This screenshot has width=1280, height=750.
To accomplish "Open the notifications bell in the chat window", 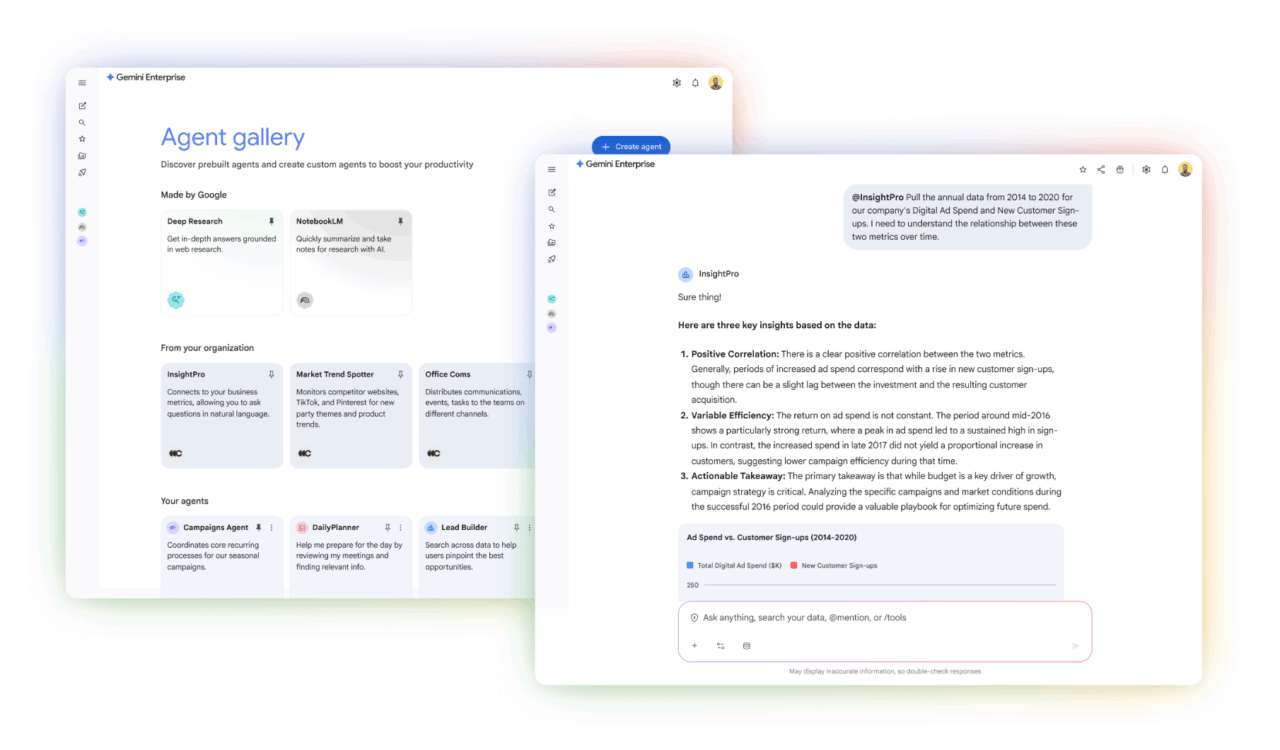I will click(x=1165, y=170).
